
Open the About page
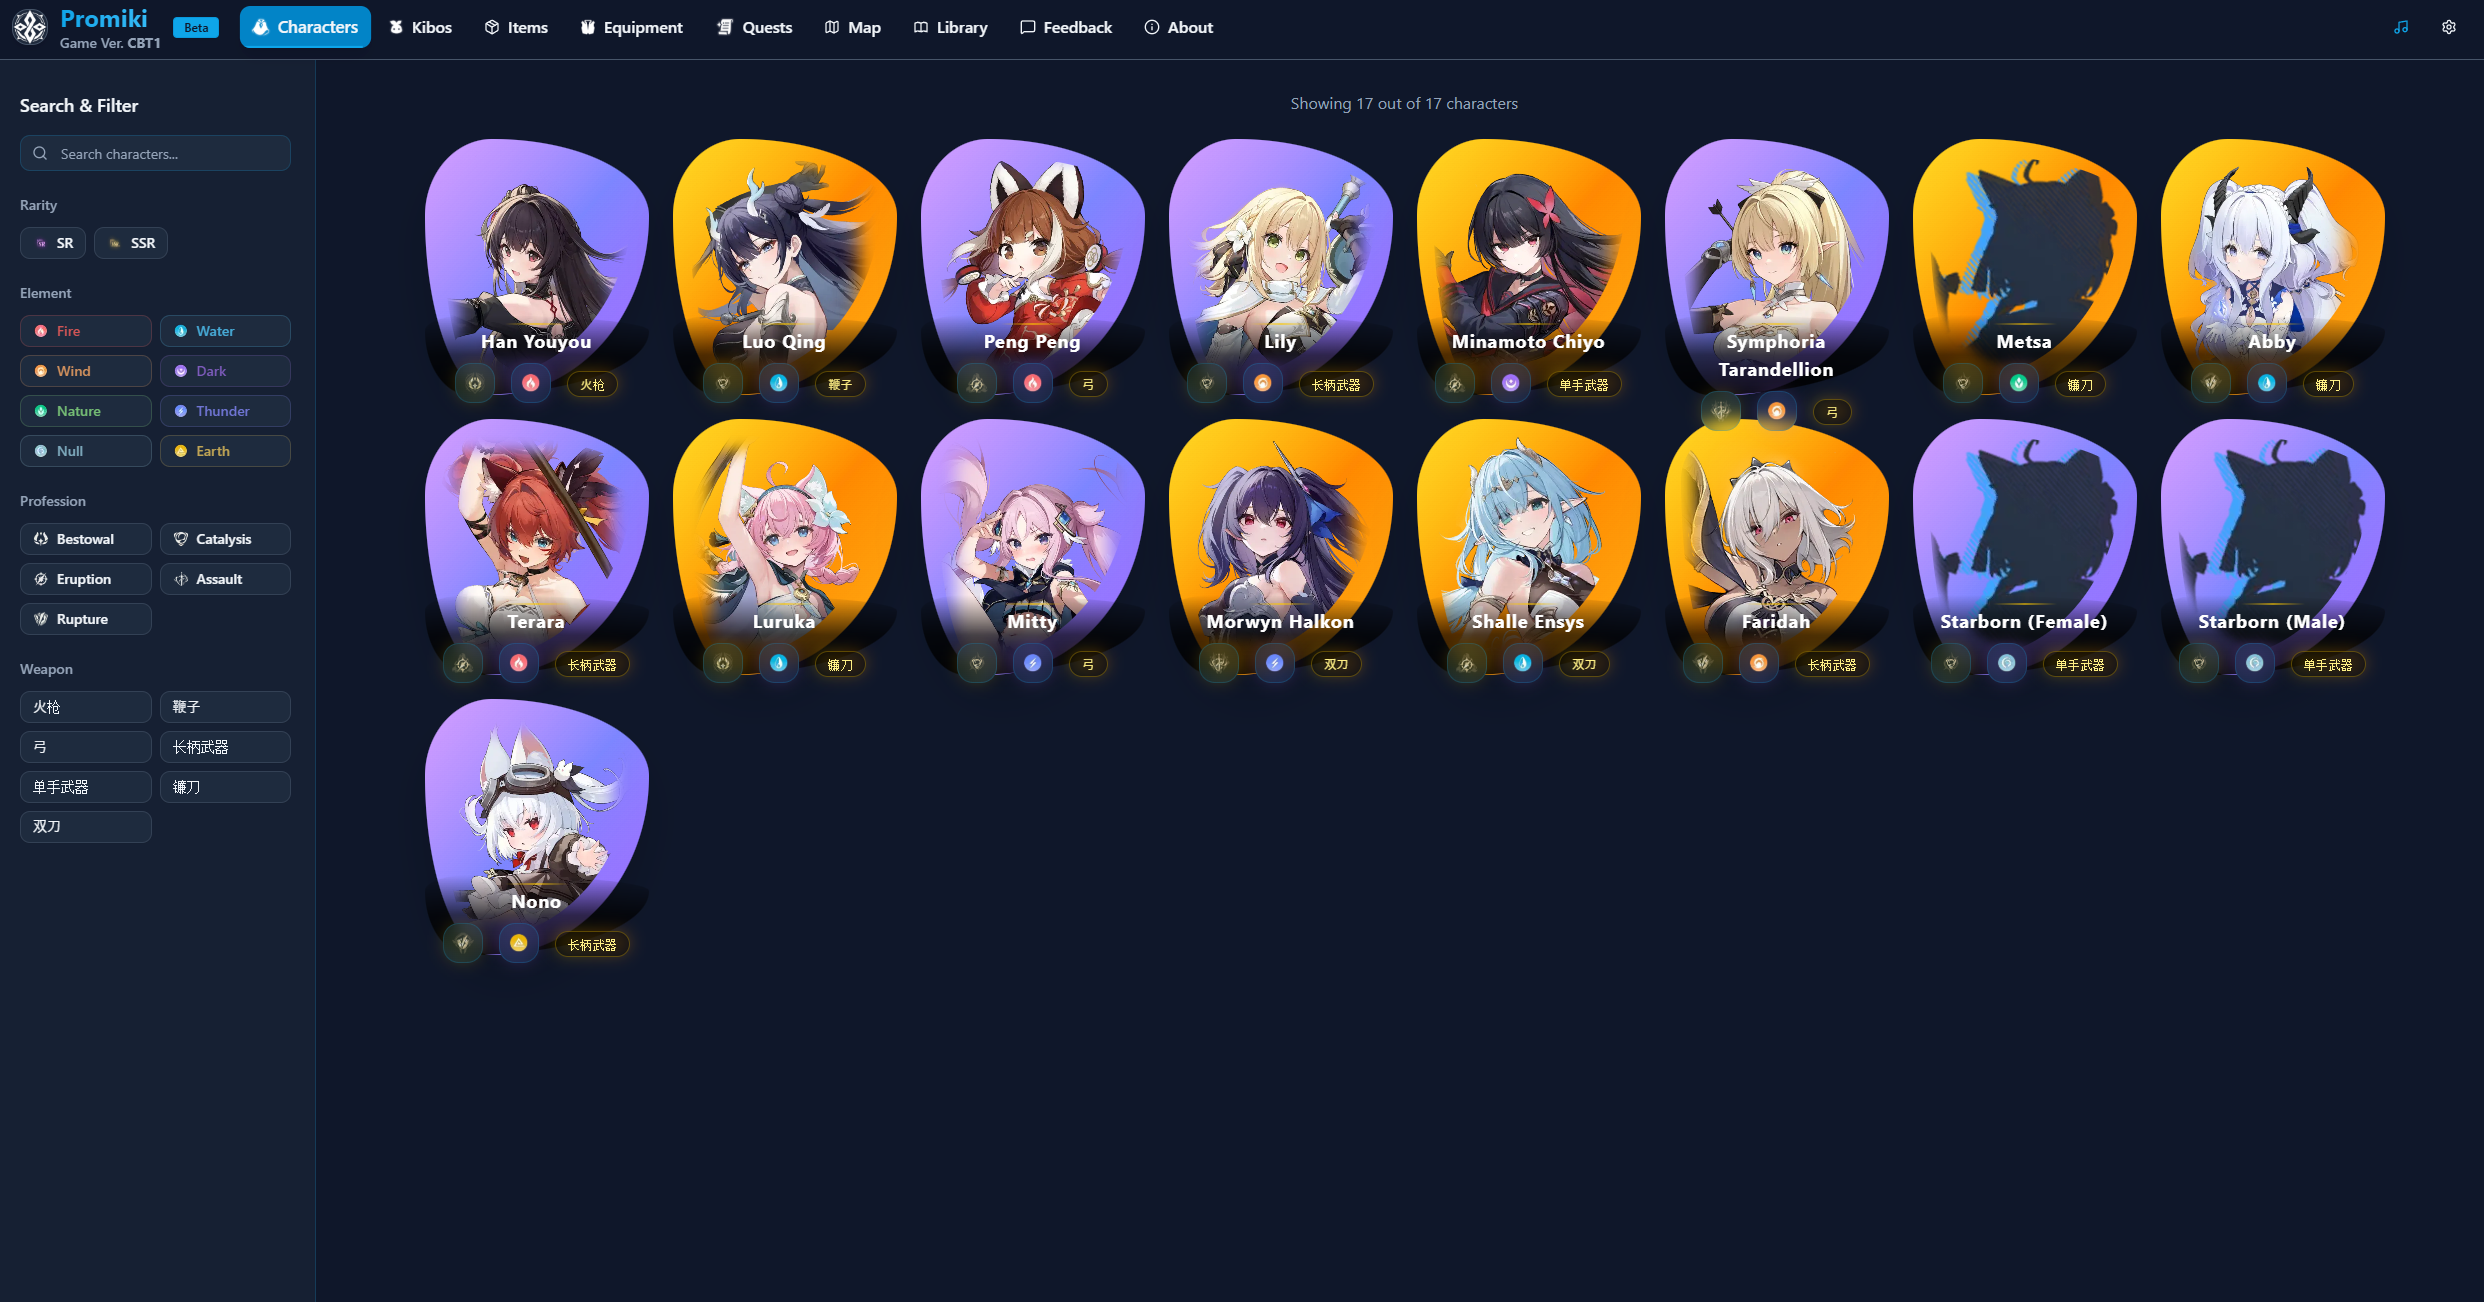(1179, 27)
